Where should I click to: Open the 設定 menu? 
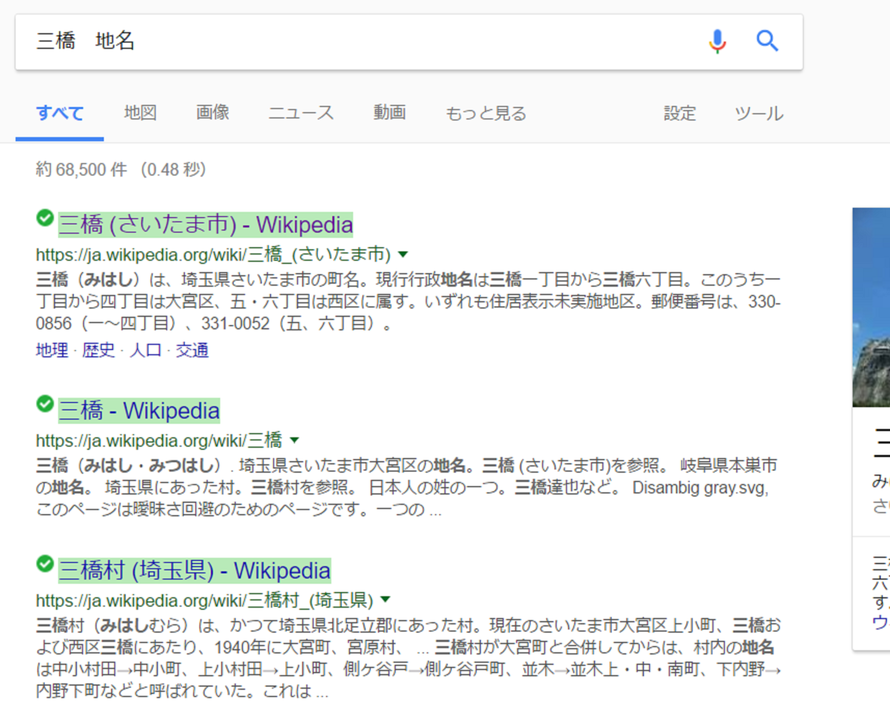point(679,113)
